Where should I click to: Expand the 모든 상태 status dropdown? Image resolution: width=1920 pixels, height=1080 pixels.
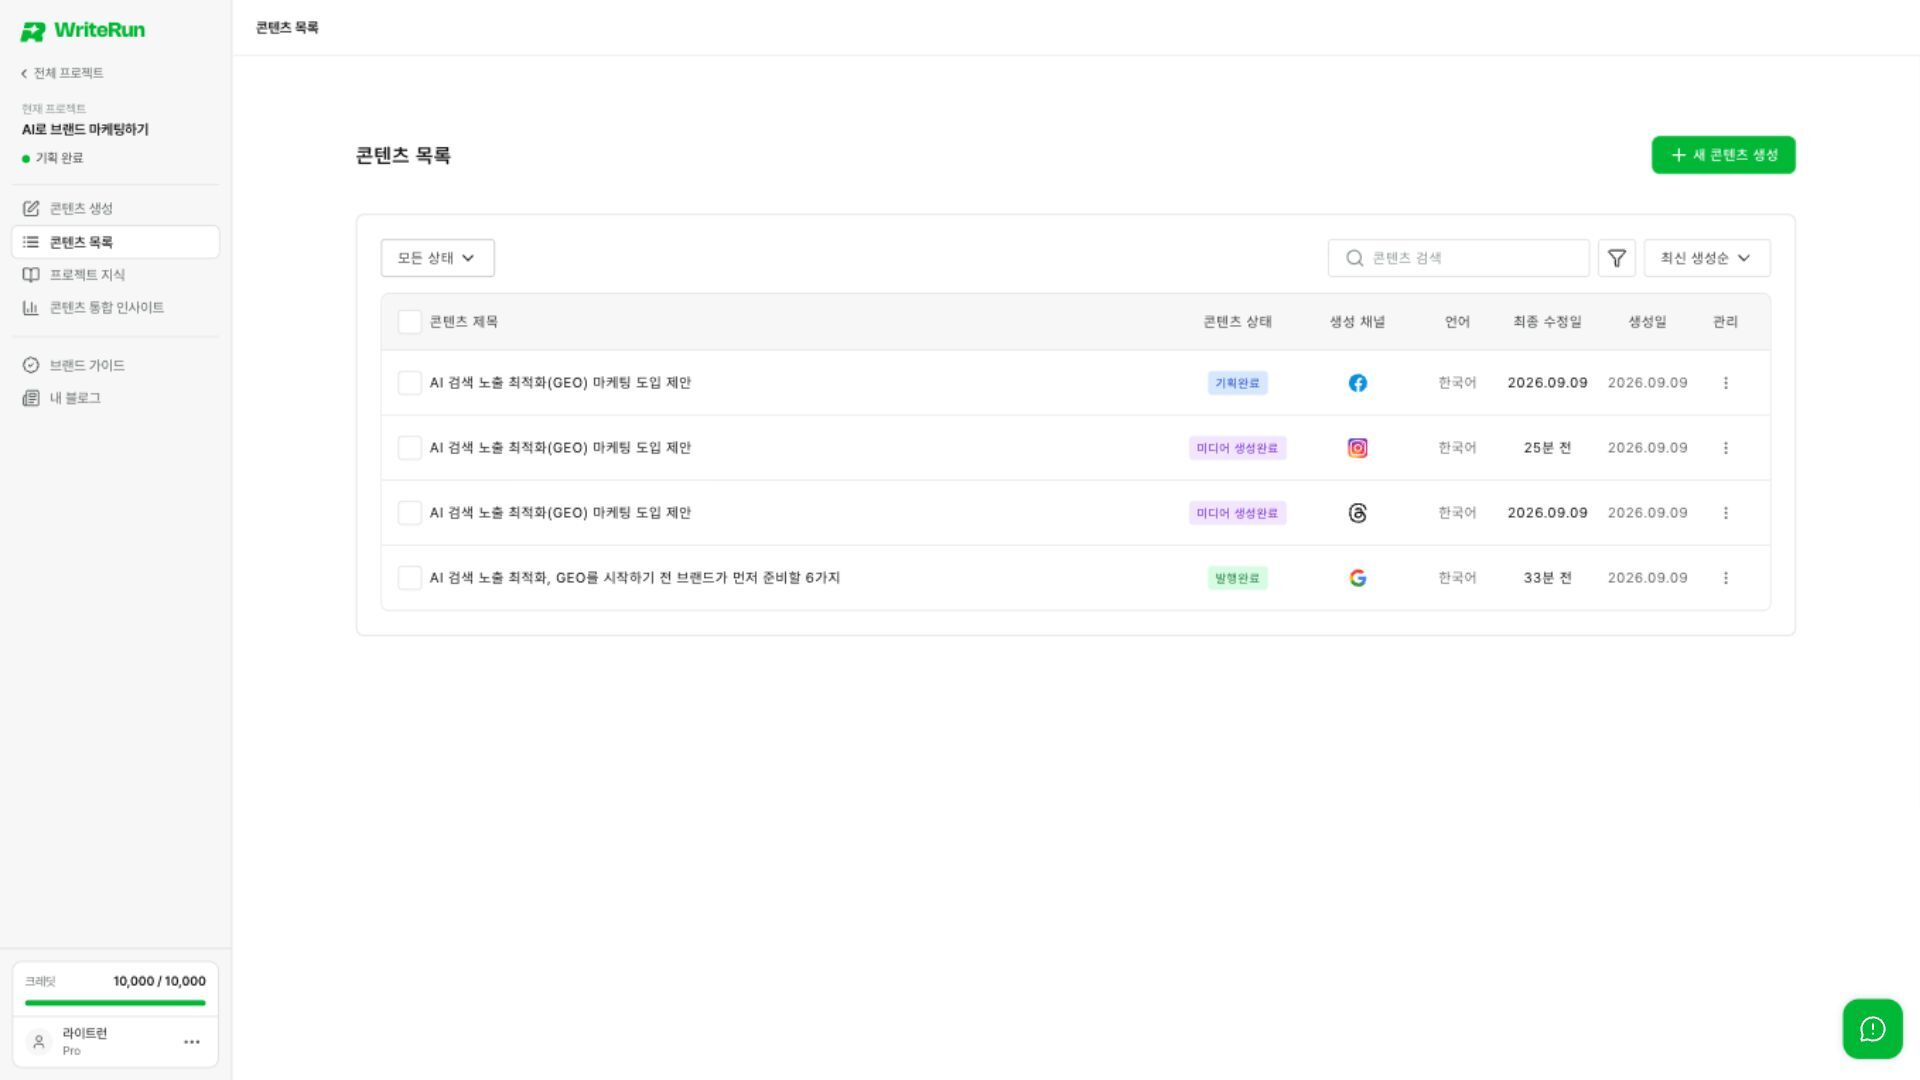pyautogui.click(x=437, y=258)
